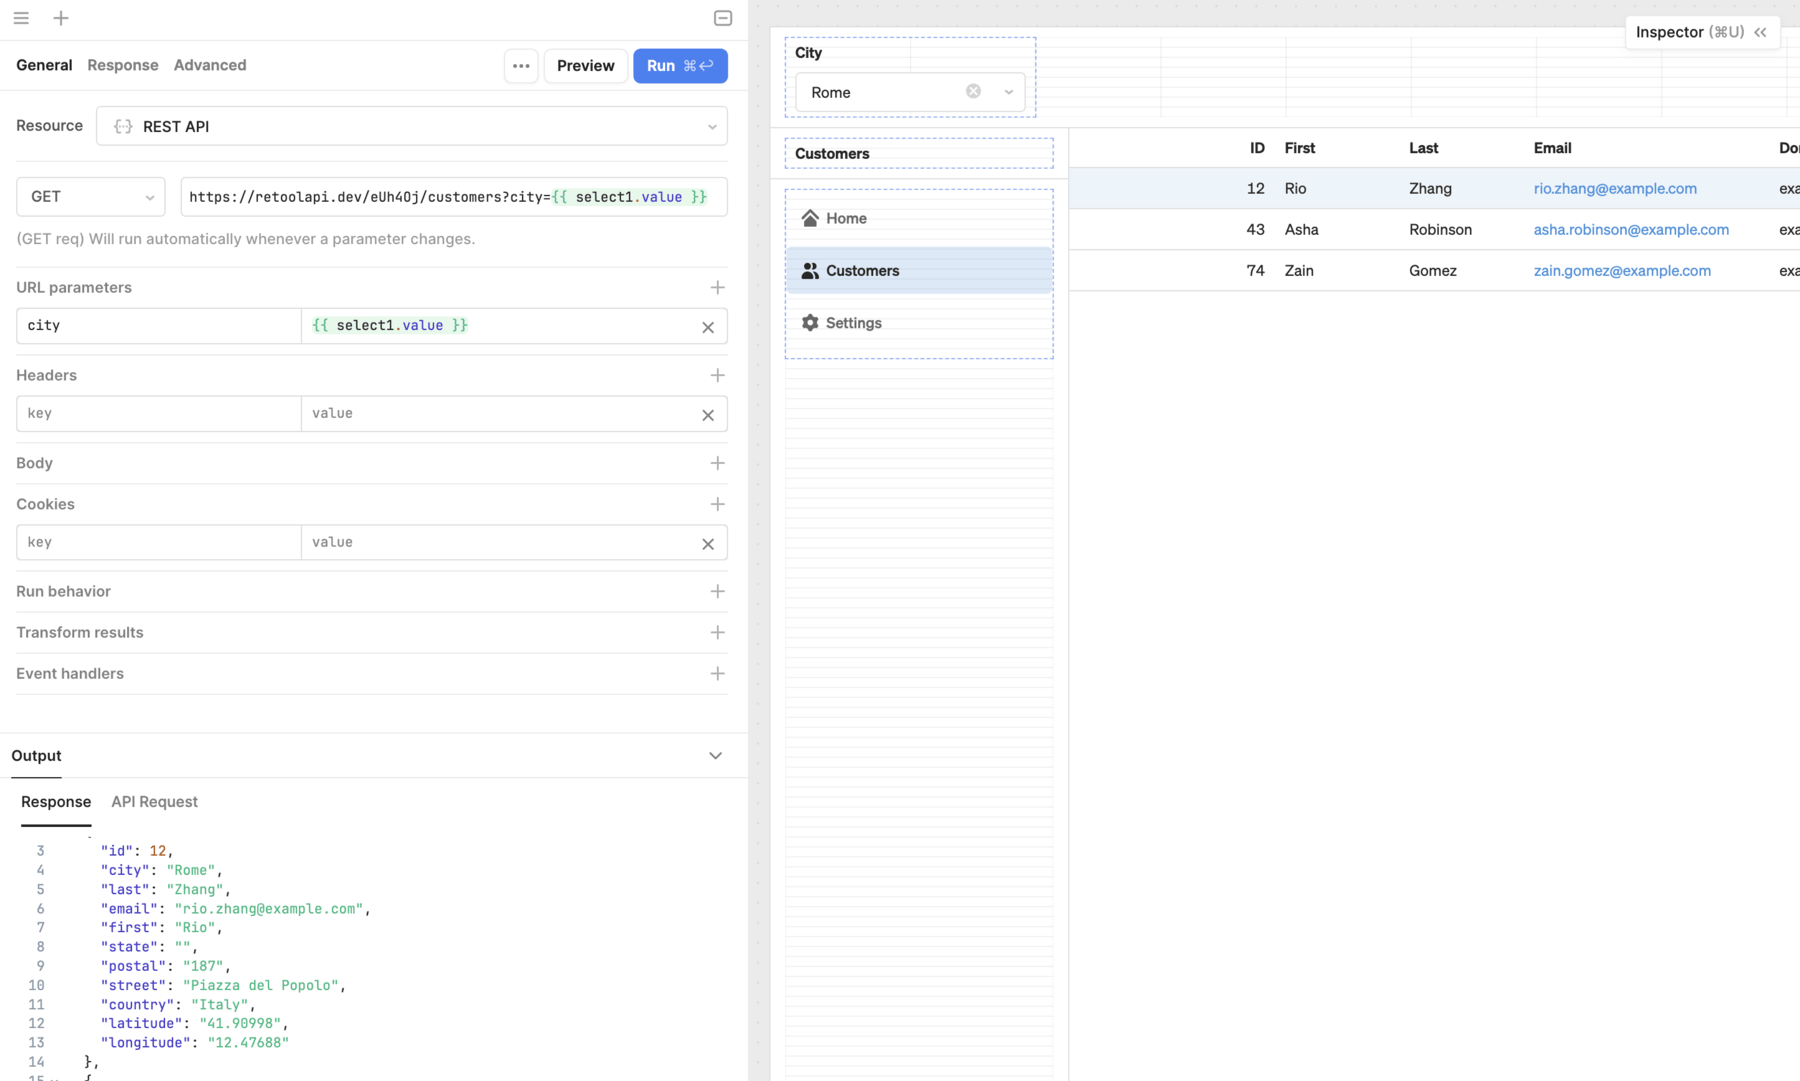The image size is (1800, 1081).
Task: Open zain.gomez@example.com email link
Action: (x=1622, y=271)
